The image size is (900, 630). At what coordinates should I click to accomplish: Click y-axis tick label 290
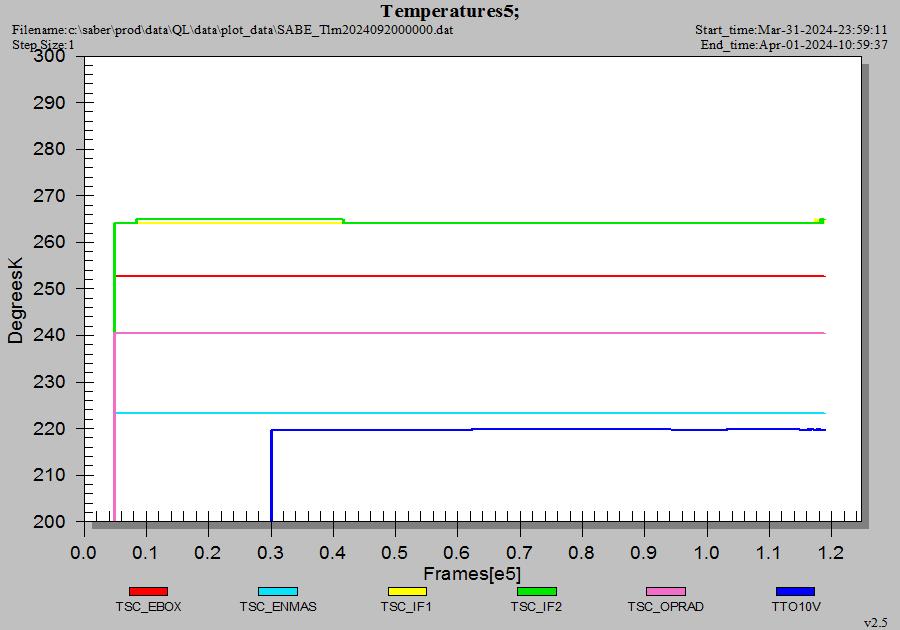pyautogui.click(x=49, y=103)
